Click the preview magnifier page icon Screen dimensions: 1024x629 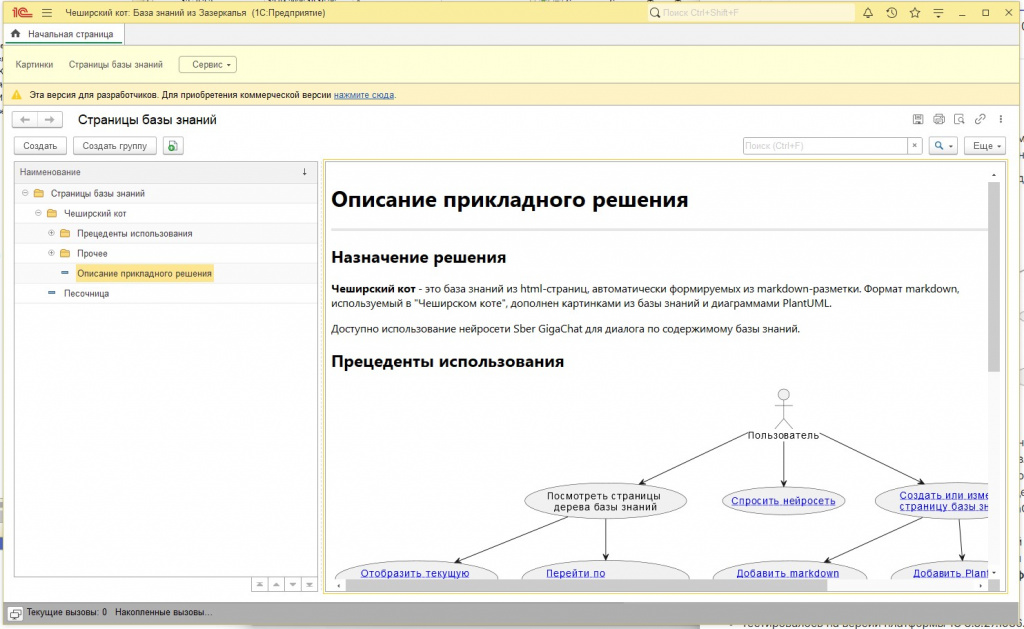(x=959, y=119)
